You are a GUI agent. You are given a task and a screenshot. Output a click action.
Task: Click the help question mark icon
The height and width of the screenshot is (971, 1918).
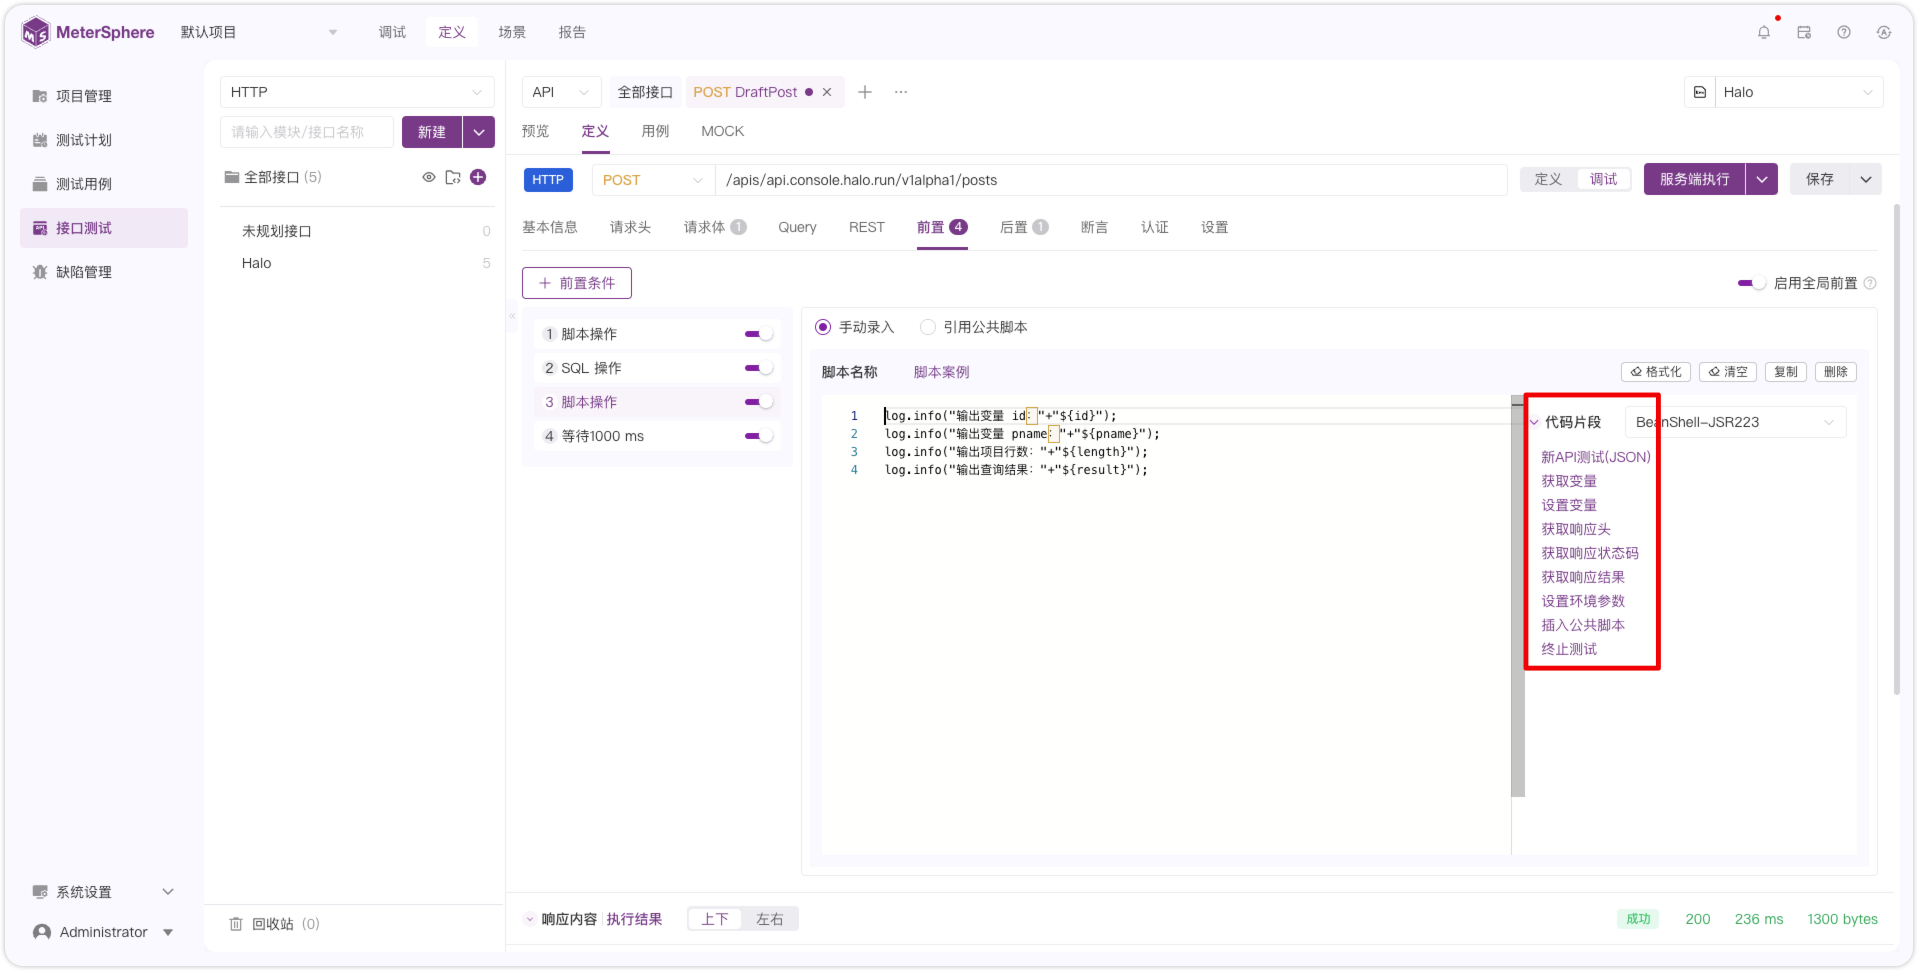click(x=1843, y=32)
